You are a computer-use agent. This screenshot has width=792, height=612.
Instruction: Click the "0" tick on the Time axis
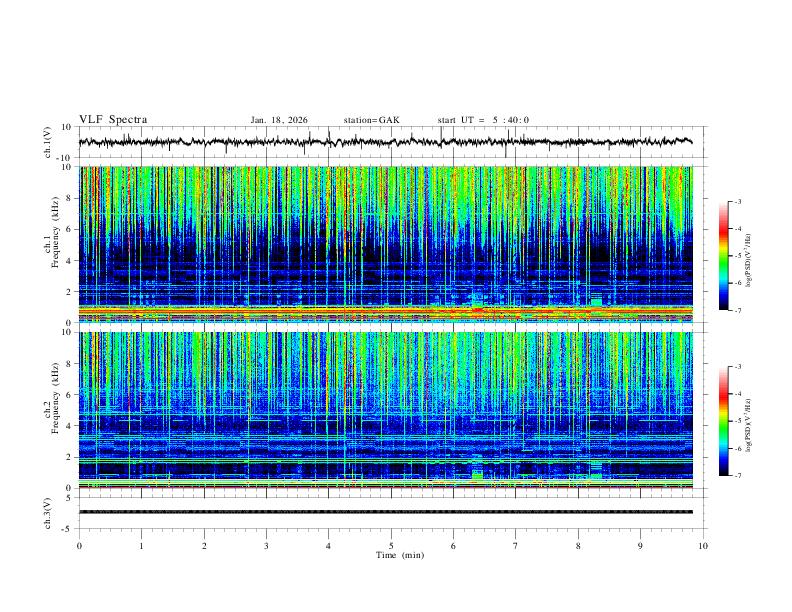coord(79,546)
